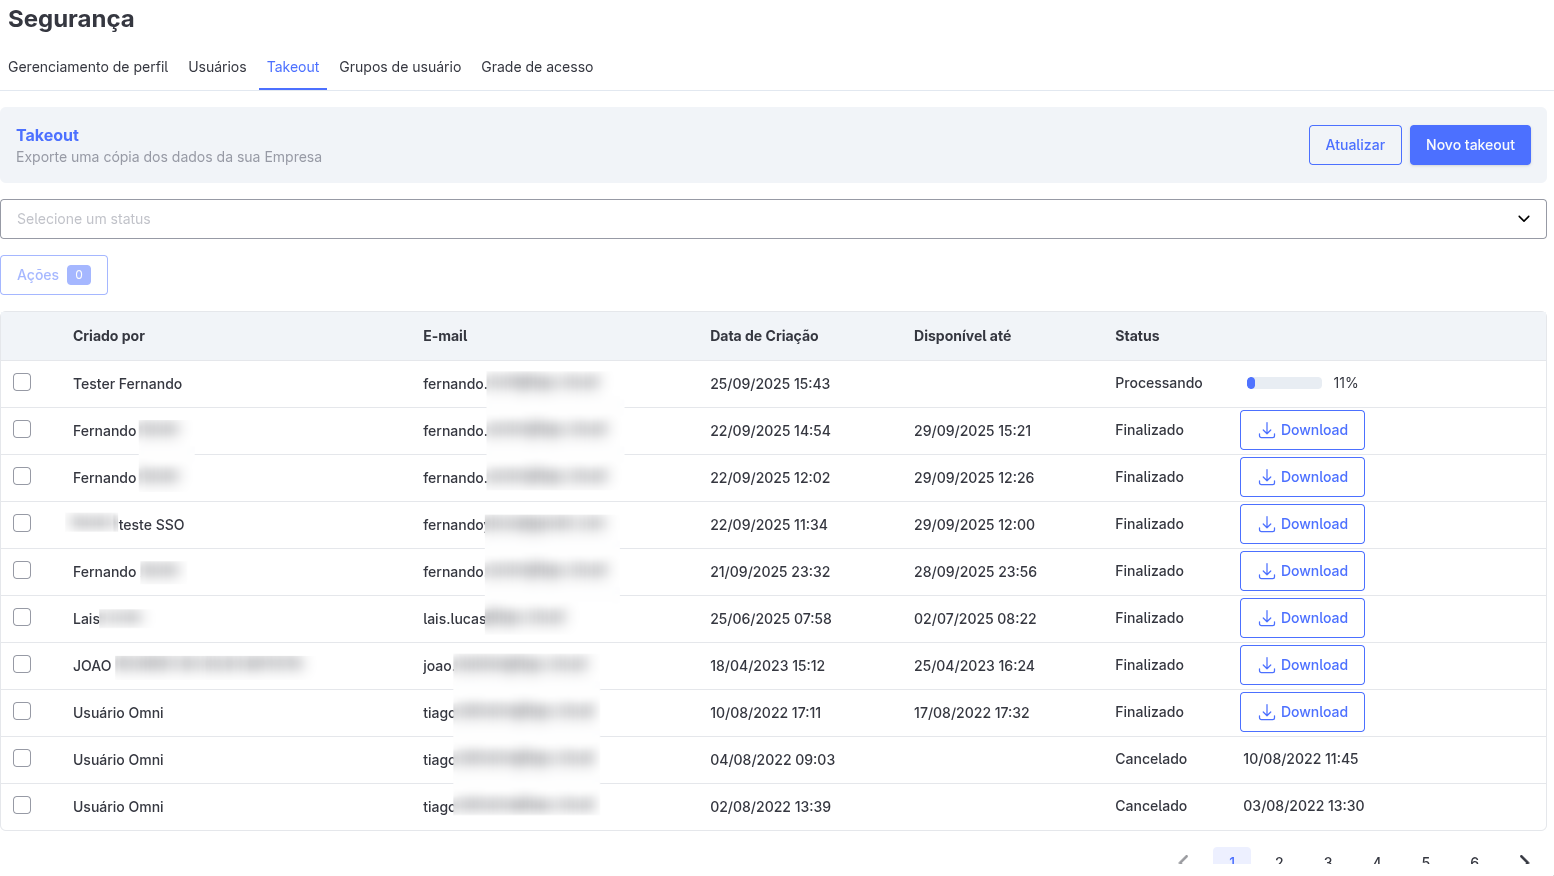Download the takeout created 21/09/2025 23:32
Screen dimensions: 1554x876
1301,571
